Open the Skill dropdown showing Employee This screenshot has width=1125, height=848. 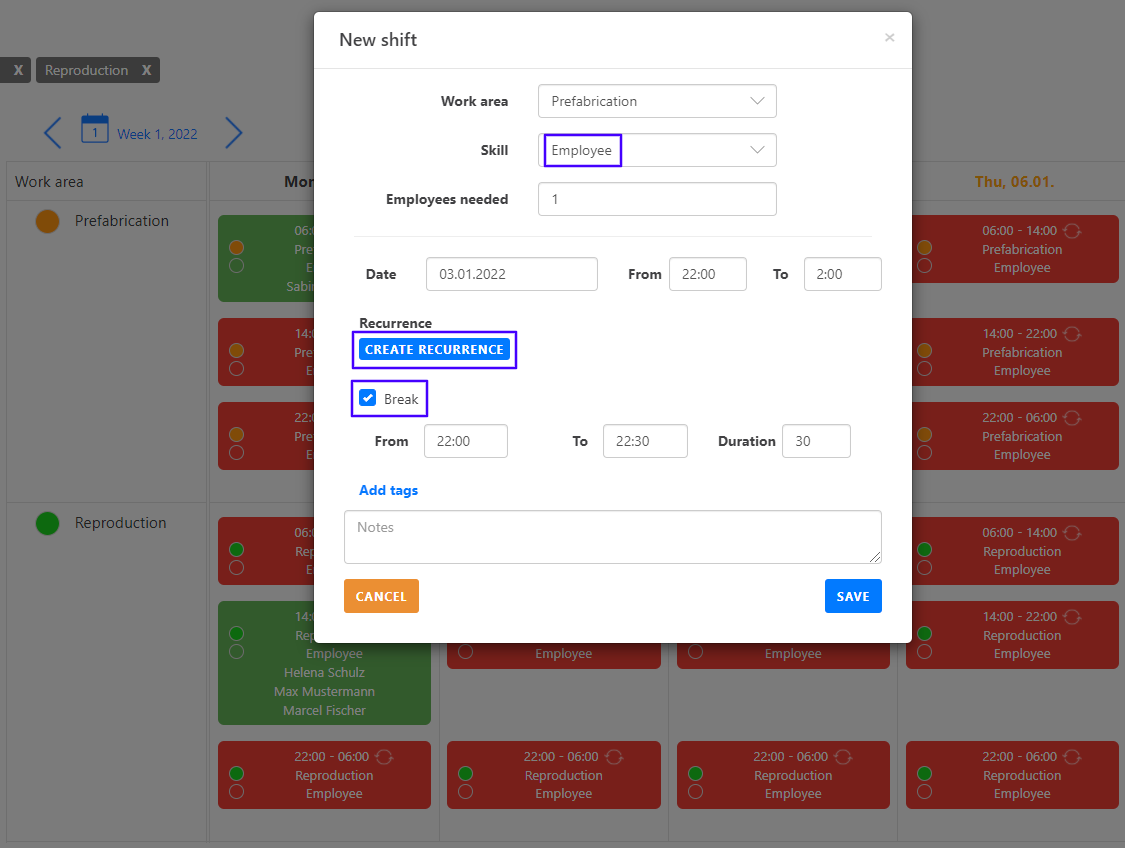coord(657,150)
